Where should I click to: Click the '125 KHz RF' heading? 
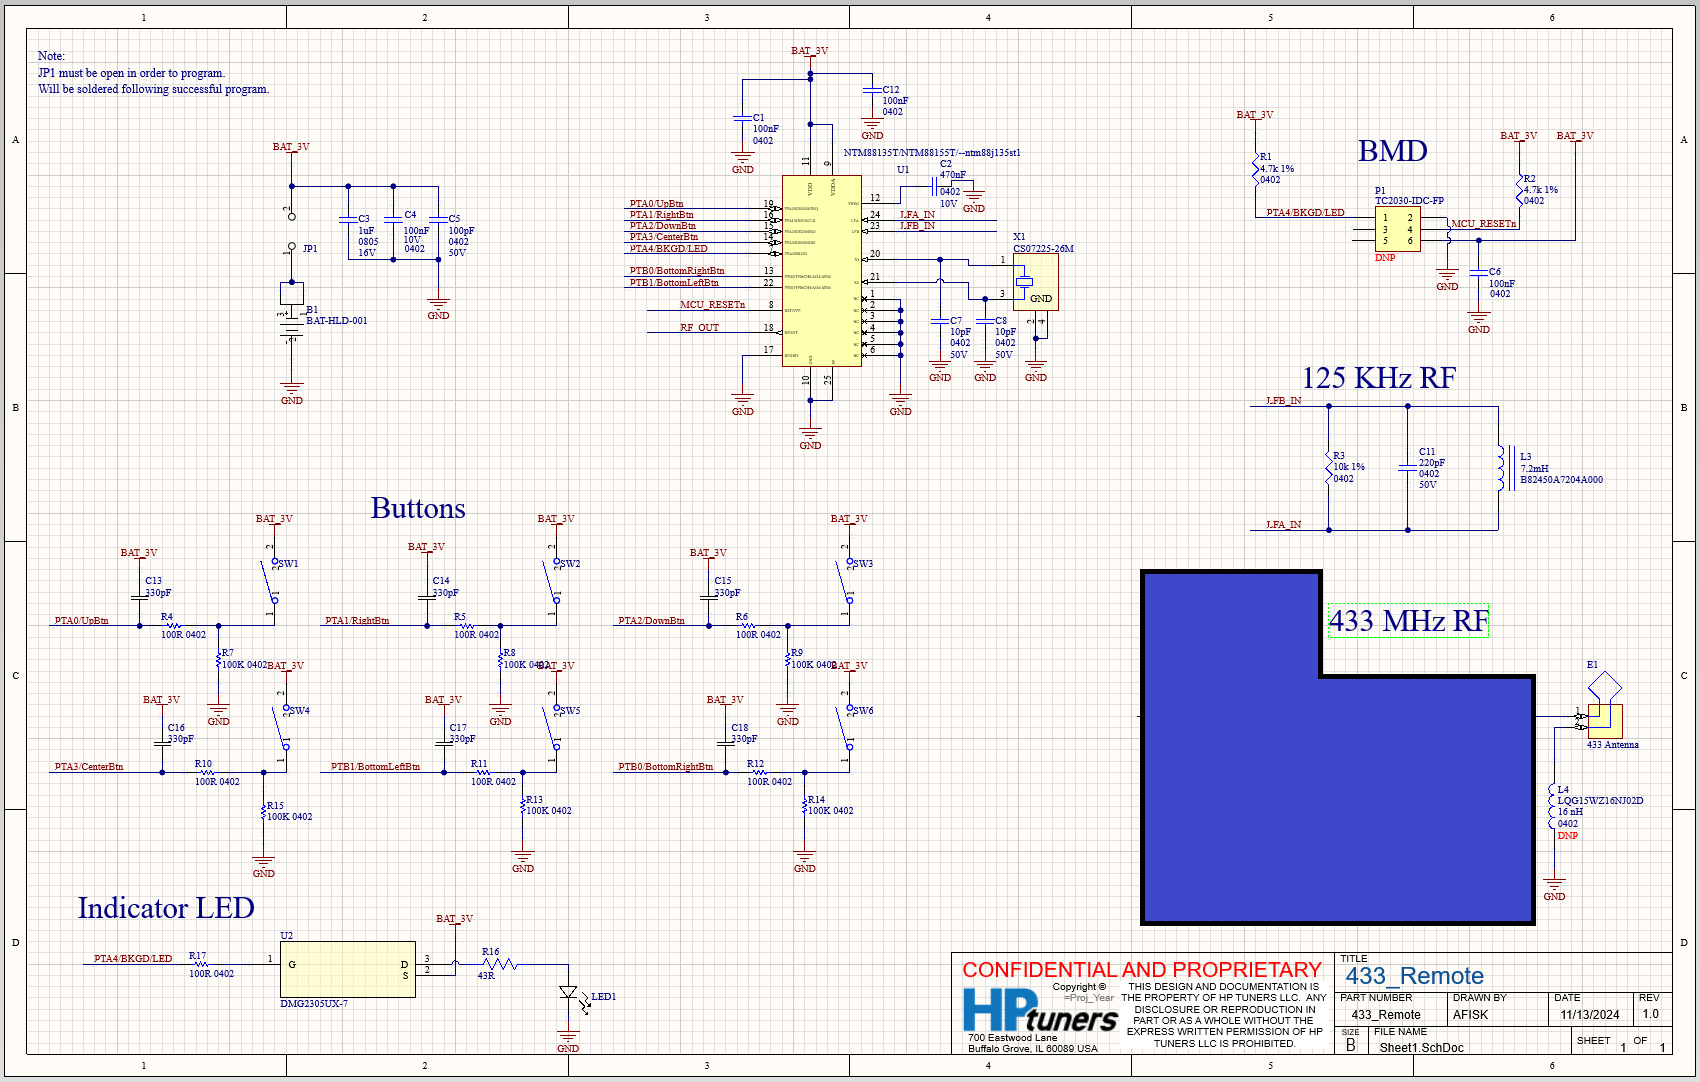point(1378,378)
